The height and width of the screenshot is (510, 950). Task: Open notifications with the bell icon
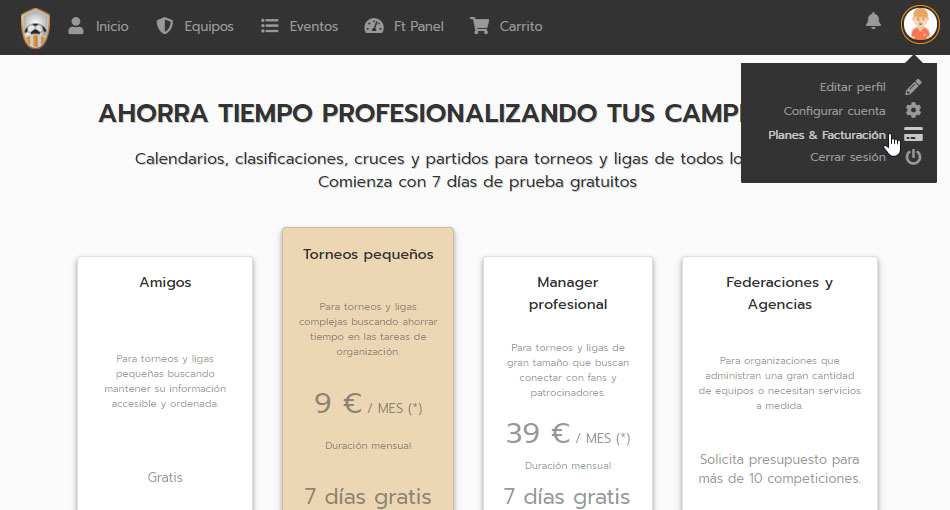click(874, 21)
